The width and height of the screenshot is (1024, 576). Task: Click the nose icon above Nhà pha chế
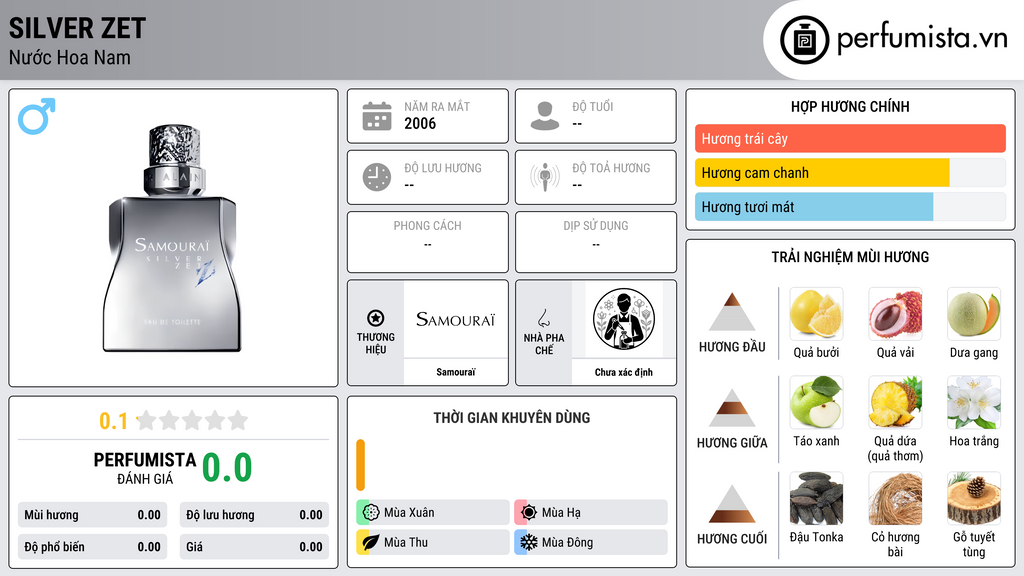543,318
